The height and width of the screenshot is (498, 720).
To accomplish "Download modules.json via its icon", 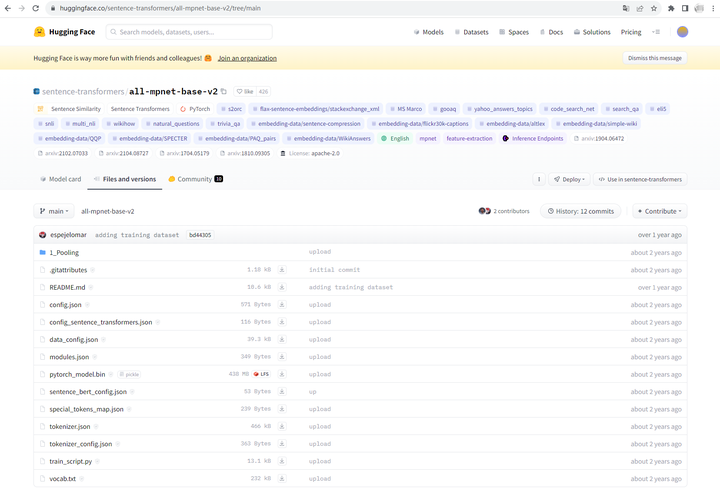I will pyautogui.click(x=282, y=357).
